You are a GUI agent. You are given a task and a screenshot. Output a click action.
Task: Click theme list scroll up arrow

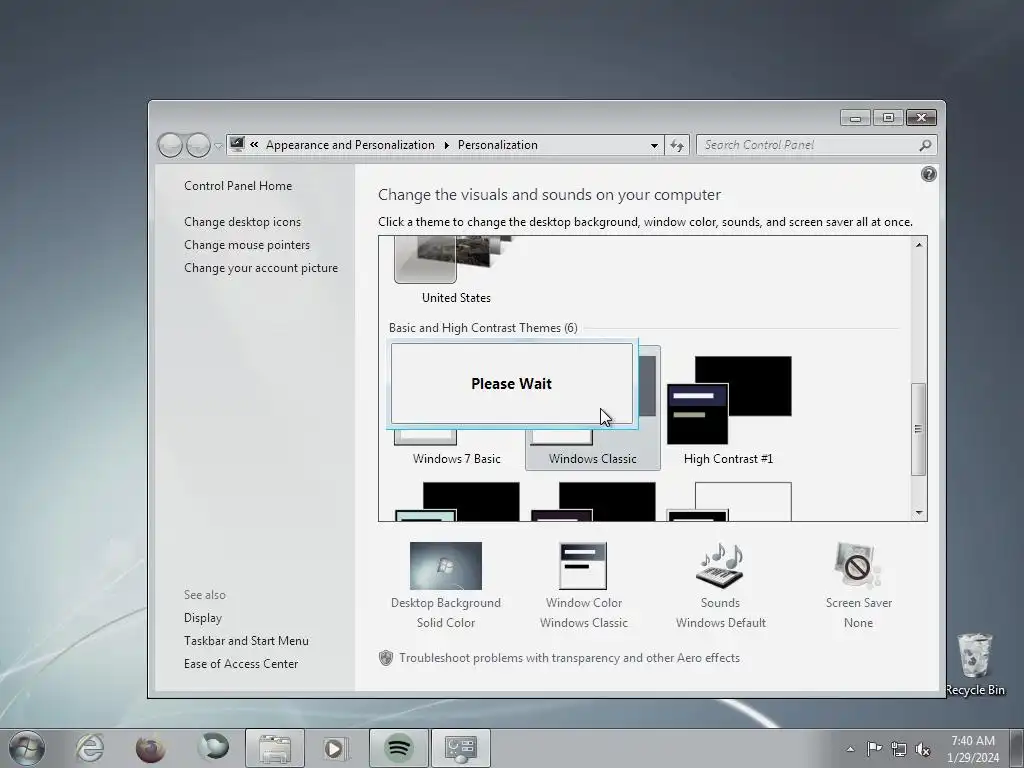[x=919, y=245]
